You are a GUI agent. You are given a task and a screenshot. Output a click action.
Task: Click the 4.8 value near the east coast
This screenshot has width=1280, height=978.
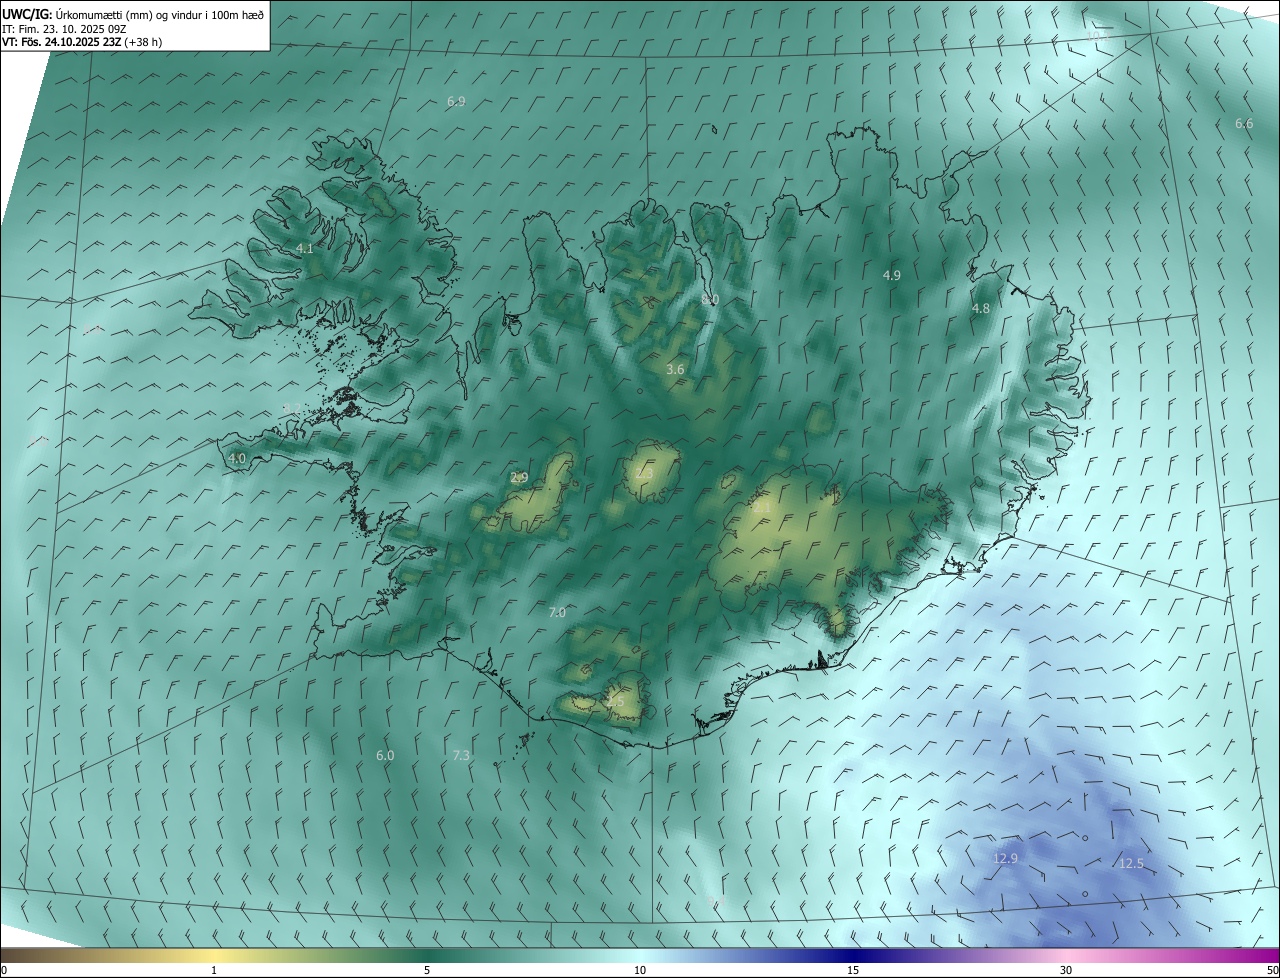[x=981, y=309]
